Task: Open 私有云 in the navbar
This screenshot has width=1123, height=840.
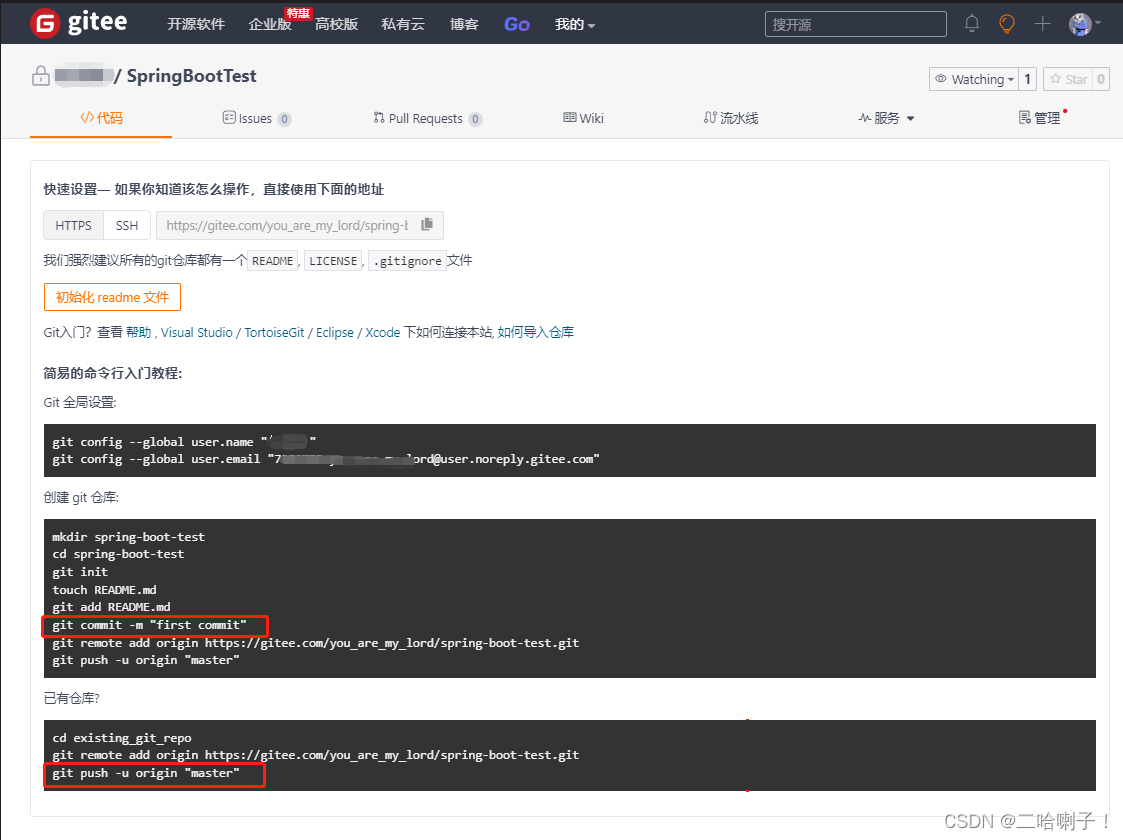Action: click(x=403, y=24)
